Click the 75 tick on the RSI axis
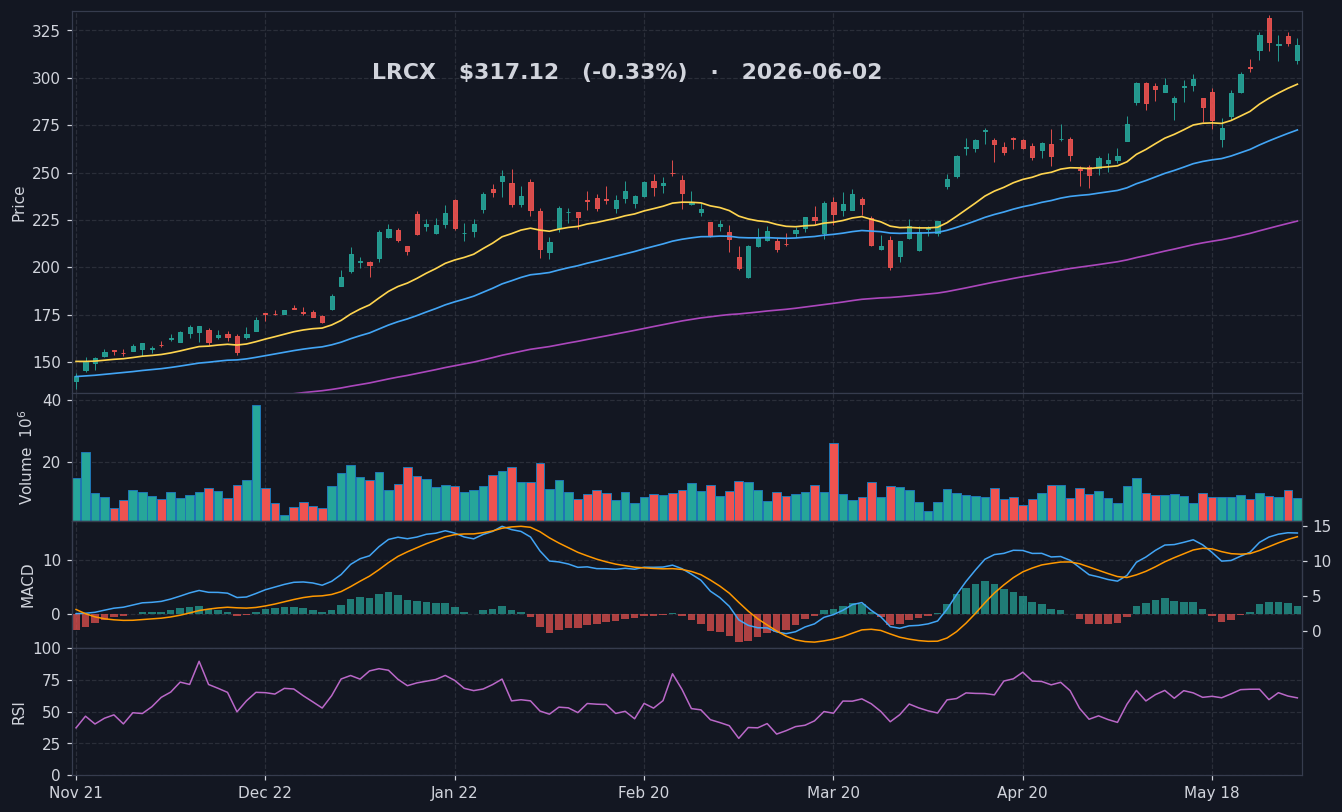 (x=51, y=681)
